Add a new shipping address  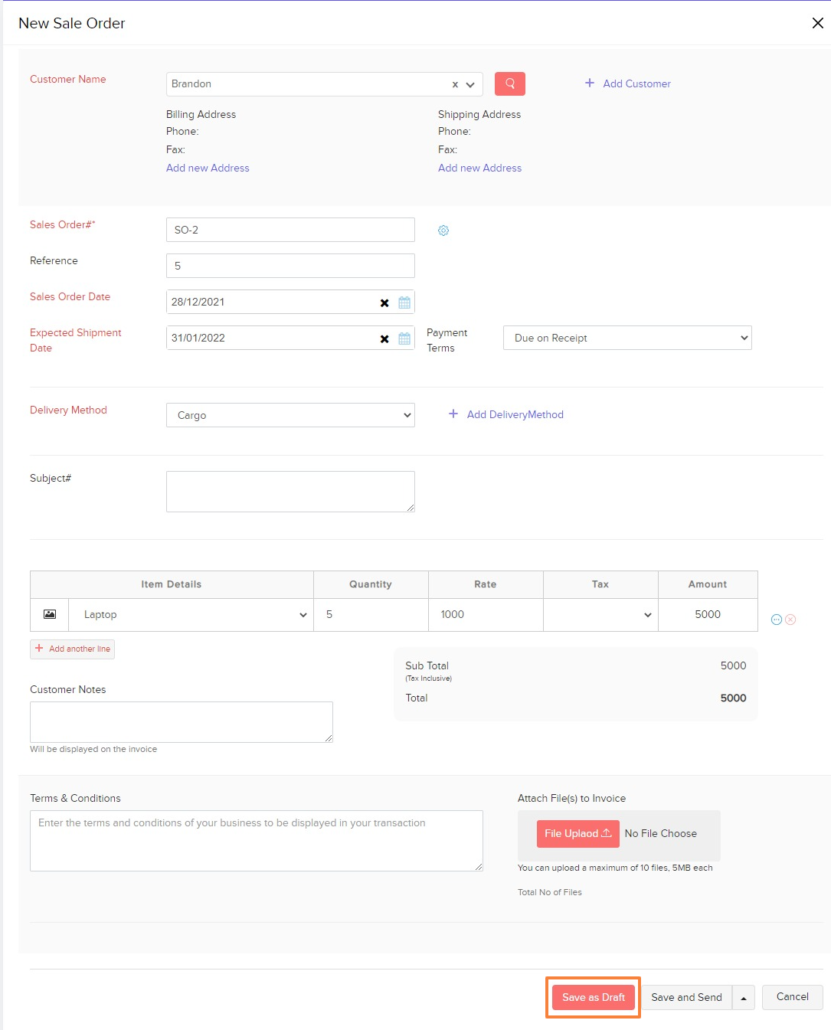tap(479, 168)
